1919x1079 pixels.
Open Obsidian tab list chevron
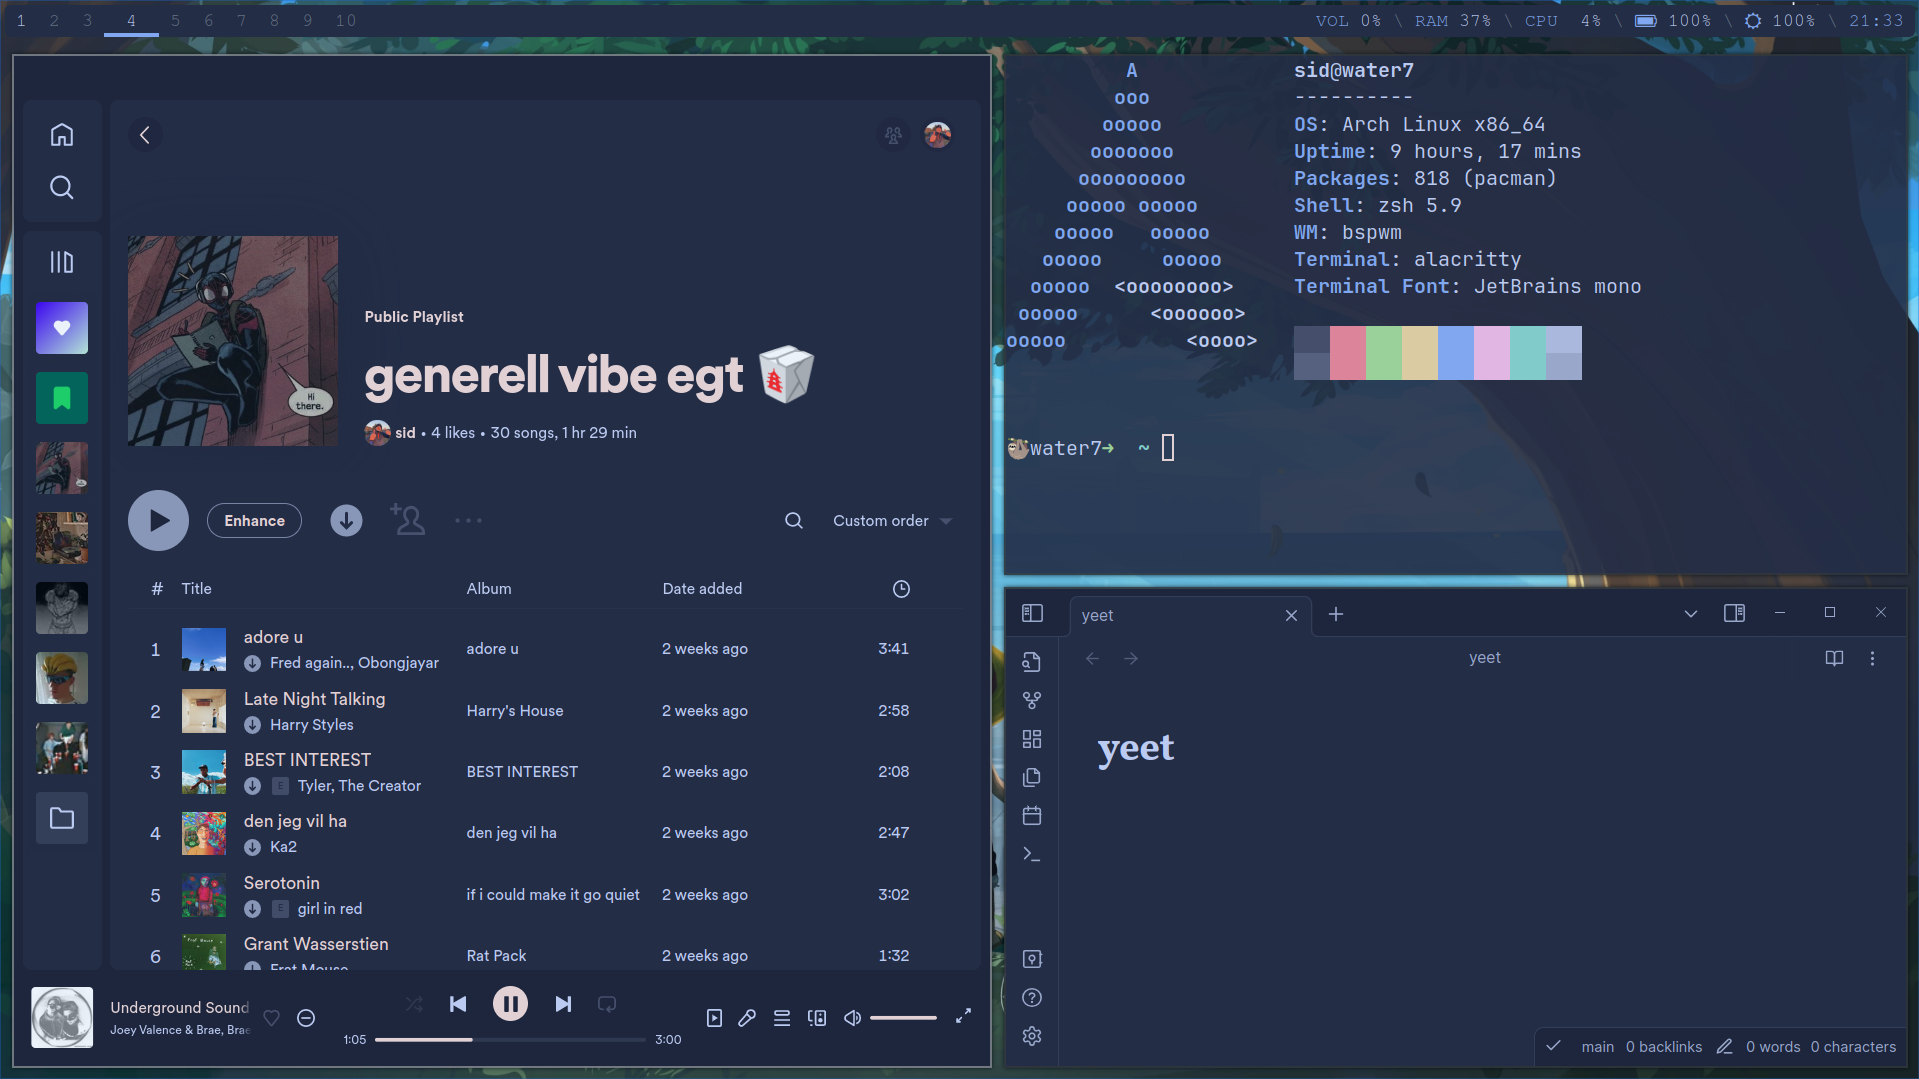1690,614
